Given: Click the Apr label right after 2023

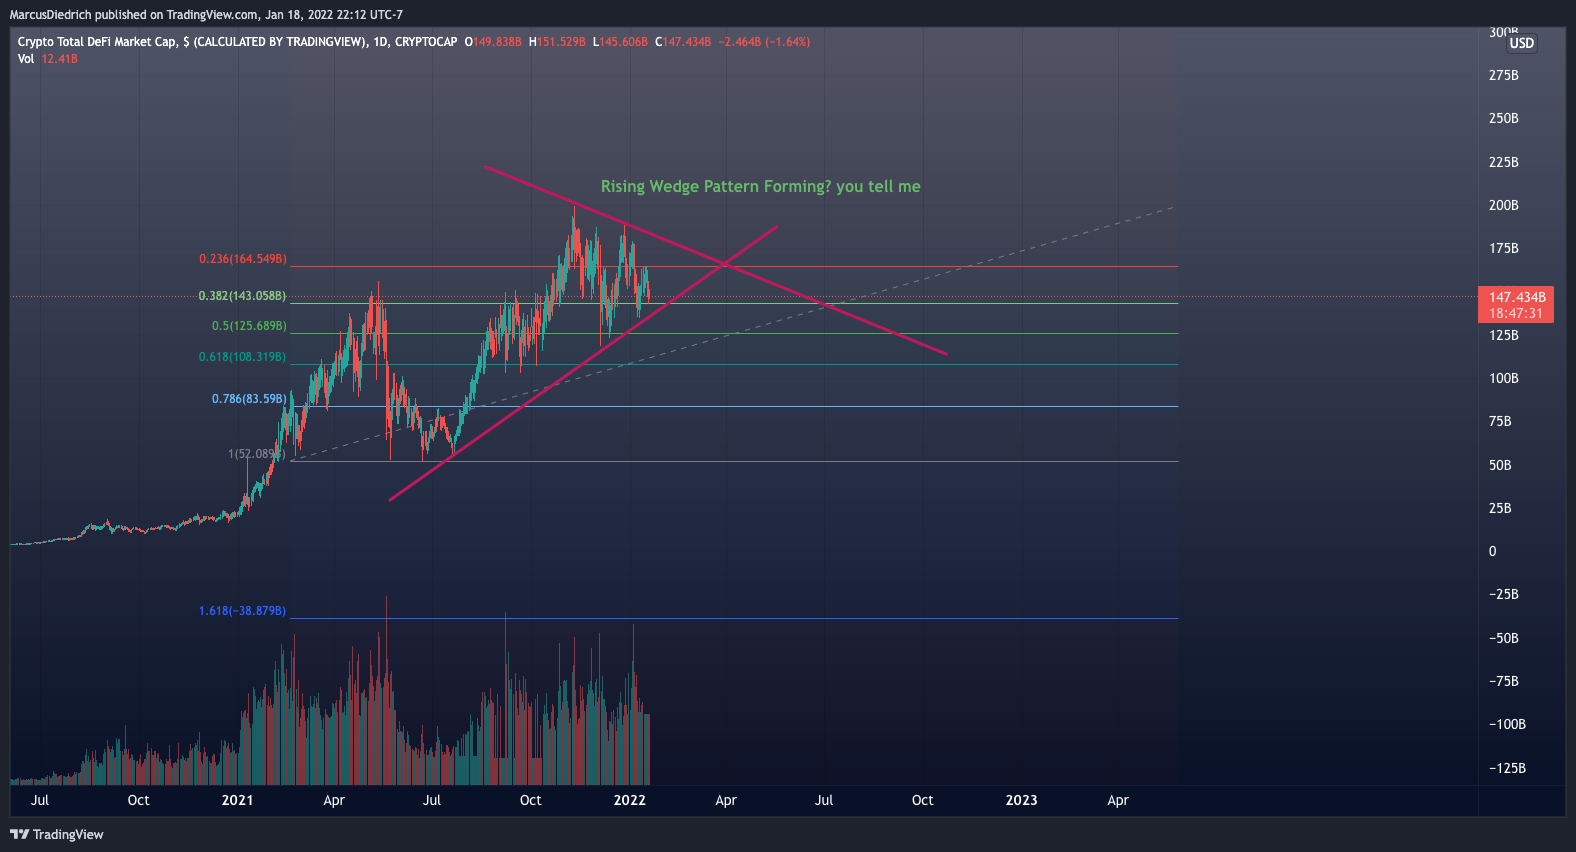Looking at the screenshot, I should click(x=1118, y=800).
